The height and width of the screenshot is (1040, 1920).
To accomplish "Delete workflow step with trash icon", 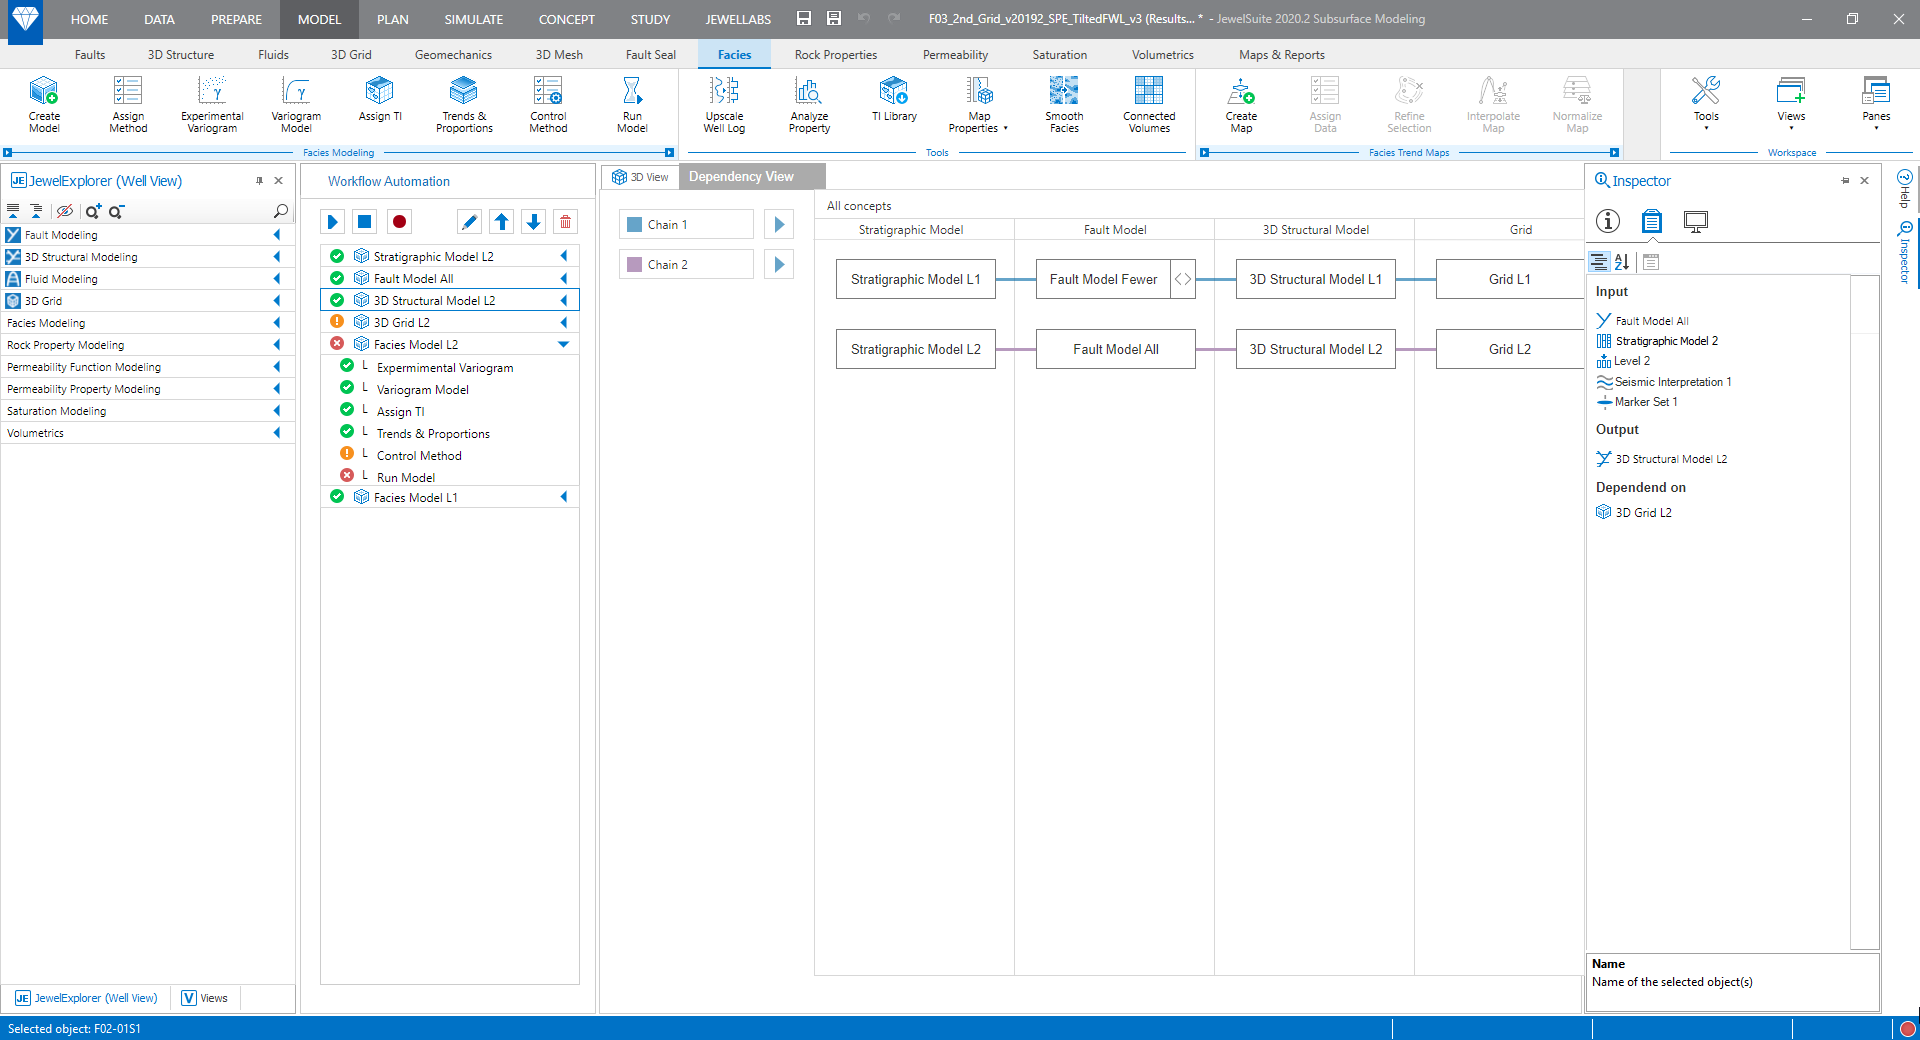I will 566,222.
